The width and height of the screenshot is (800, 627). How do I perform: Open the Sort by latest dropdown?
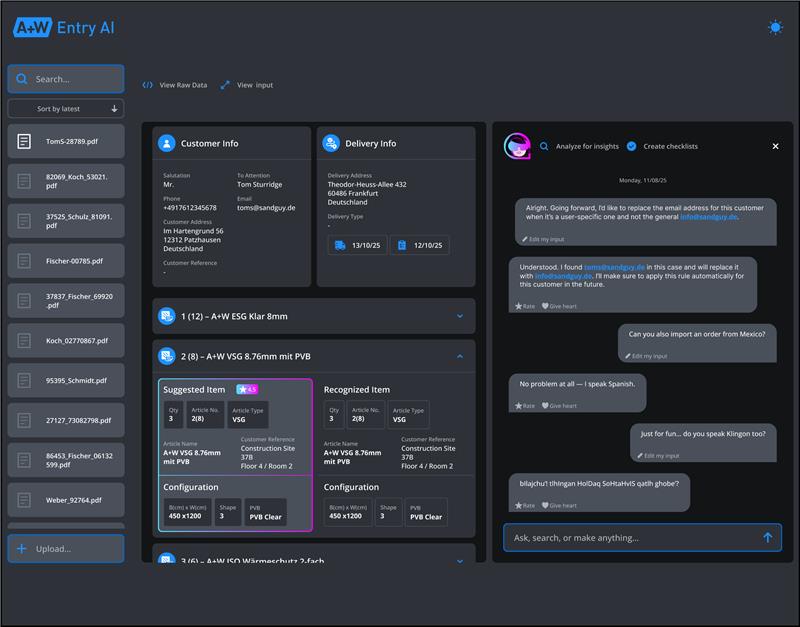coord(65,108)
